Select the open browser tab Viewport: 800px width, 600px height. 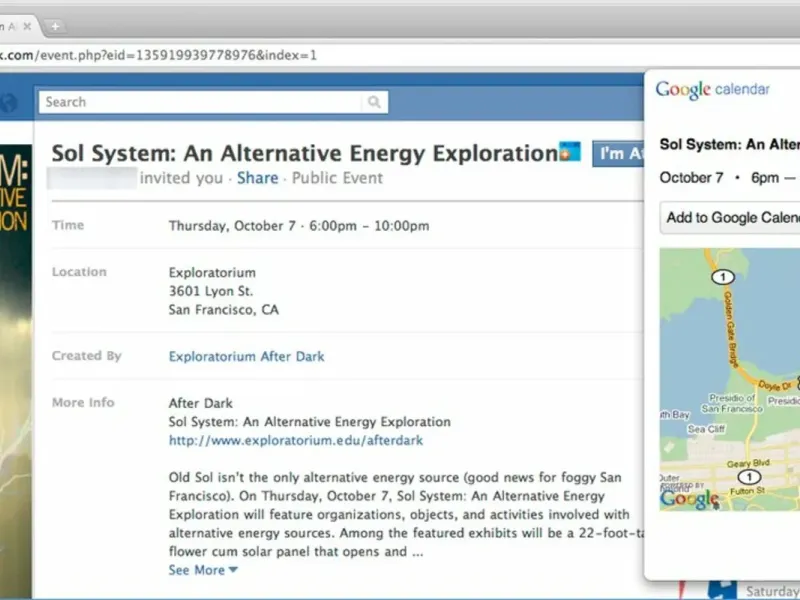point(8,25)
